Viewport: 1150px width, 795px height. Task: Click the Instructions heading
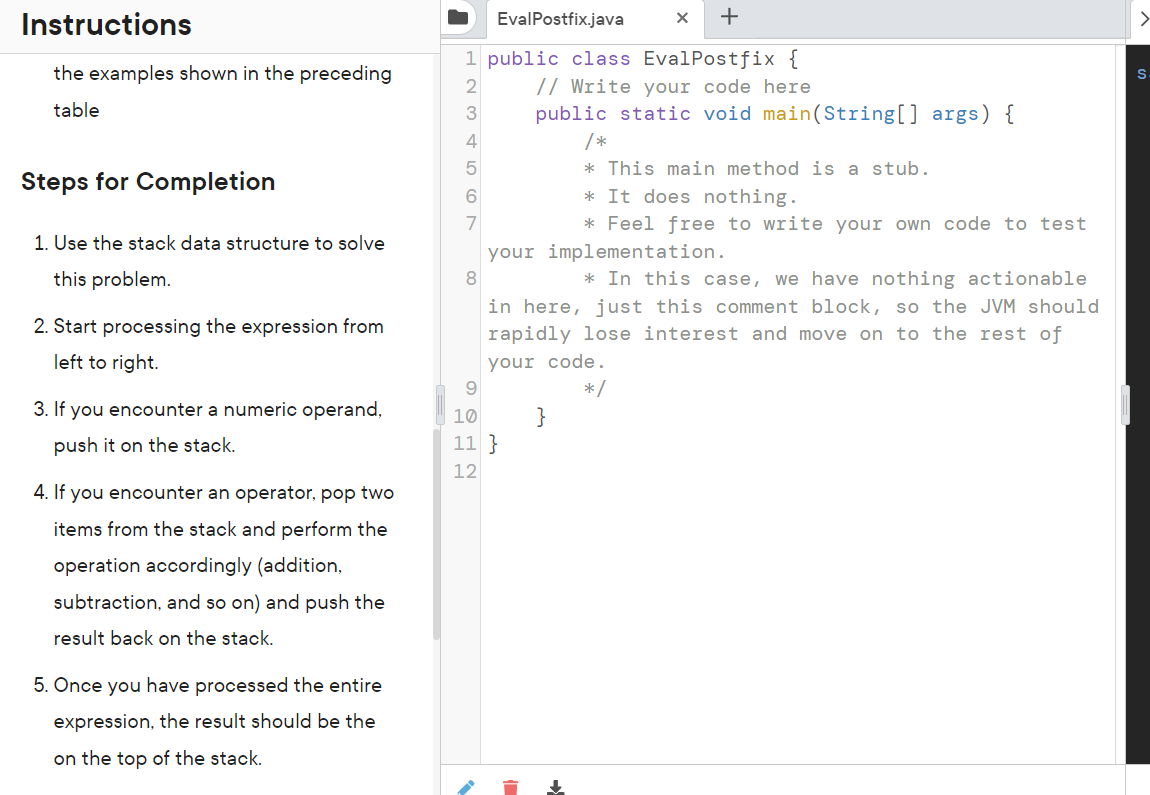pyautogui.click(x=106, y=24)
